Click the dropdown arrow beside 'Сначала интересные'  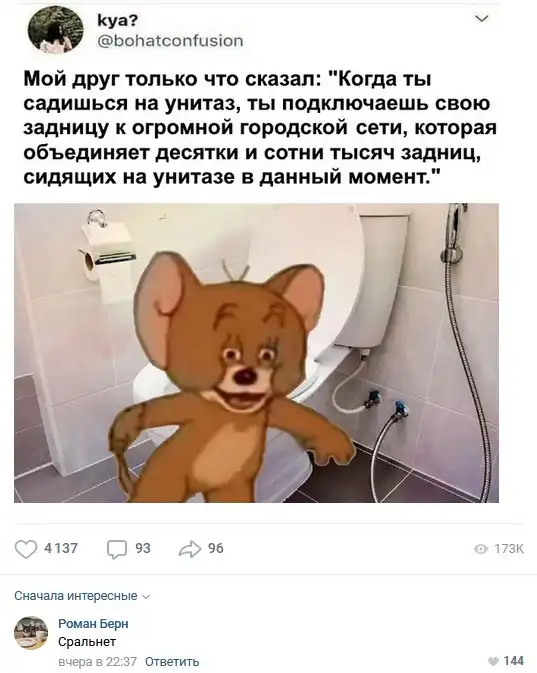[146, 597]
